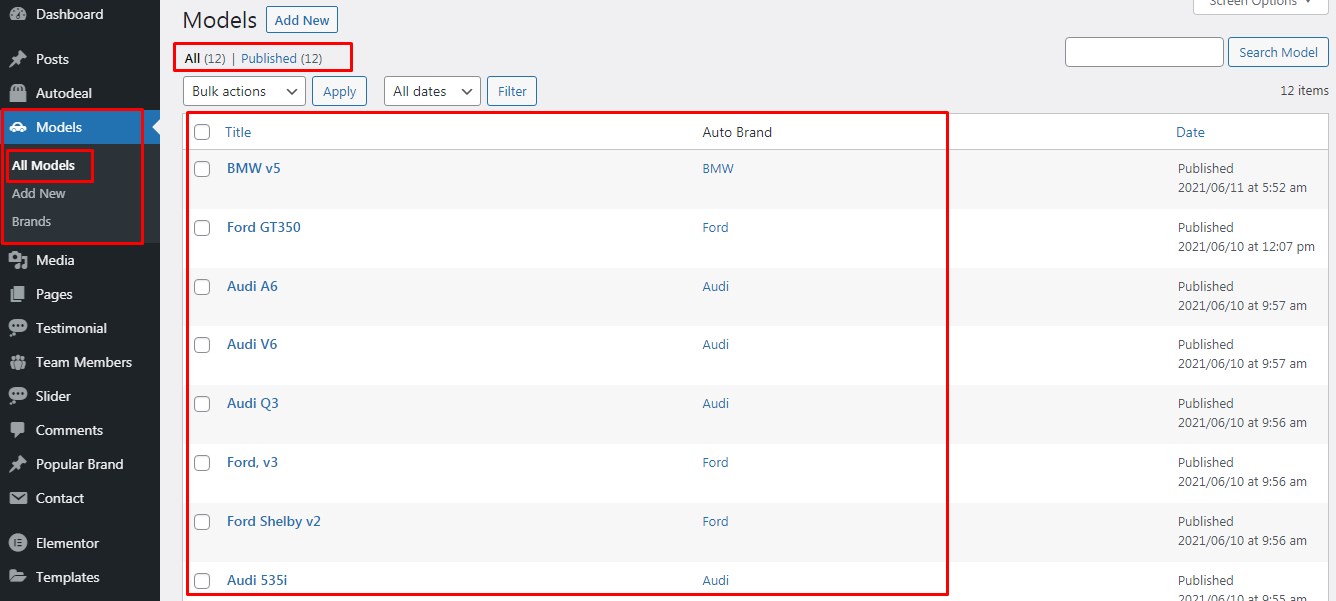This screenshot has width=1336, height=601.
Task: Check the Audi A6 row checkbox
Action: click(x=202, y=287)
